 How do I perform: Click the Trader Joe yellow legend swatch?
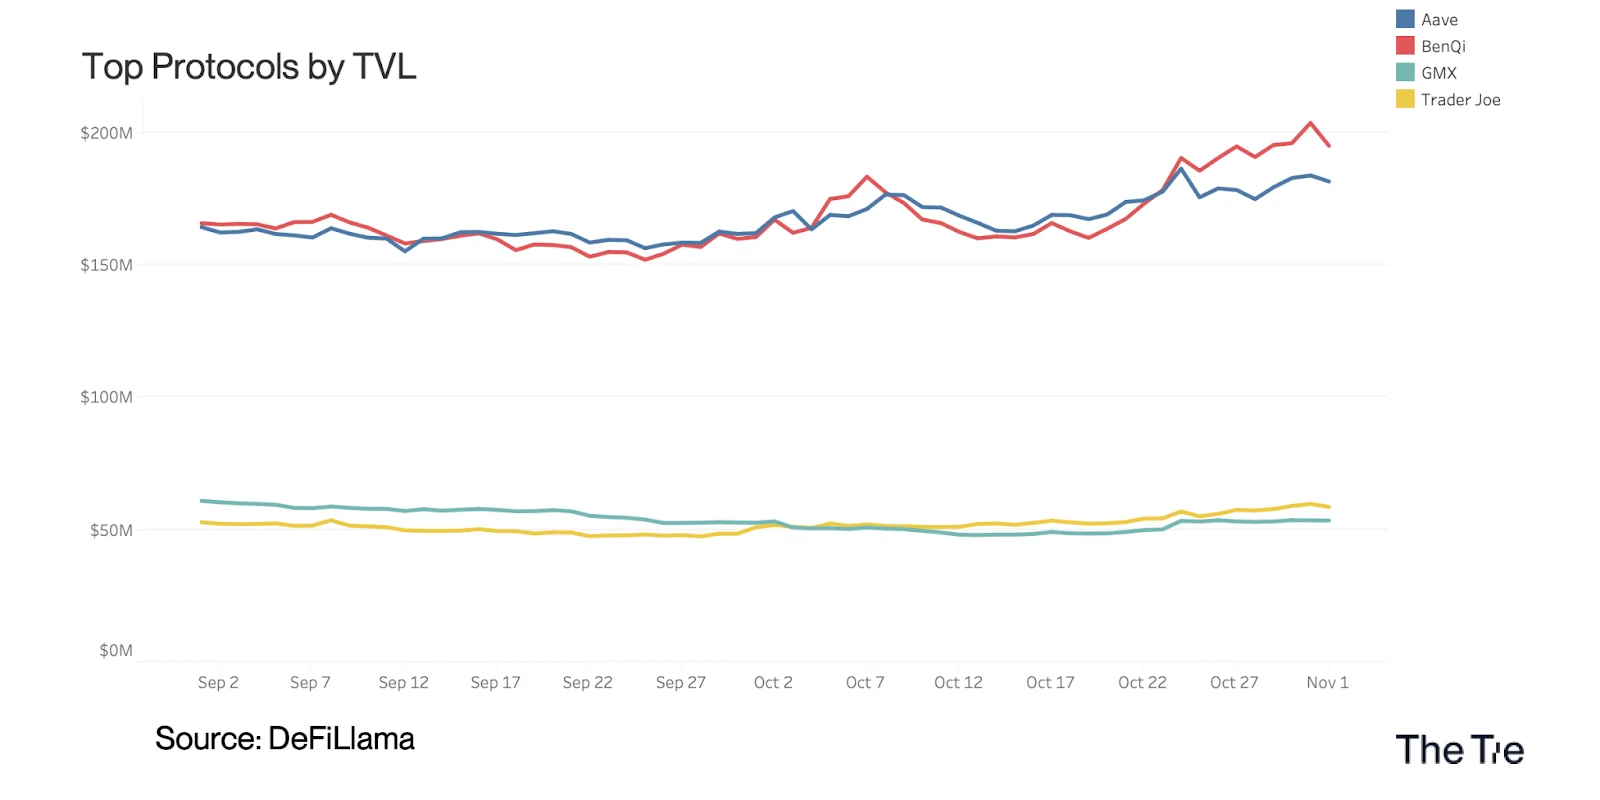[x=1405, y=99]
